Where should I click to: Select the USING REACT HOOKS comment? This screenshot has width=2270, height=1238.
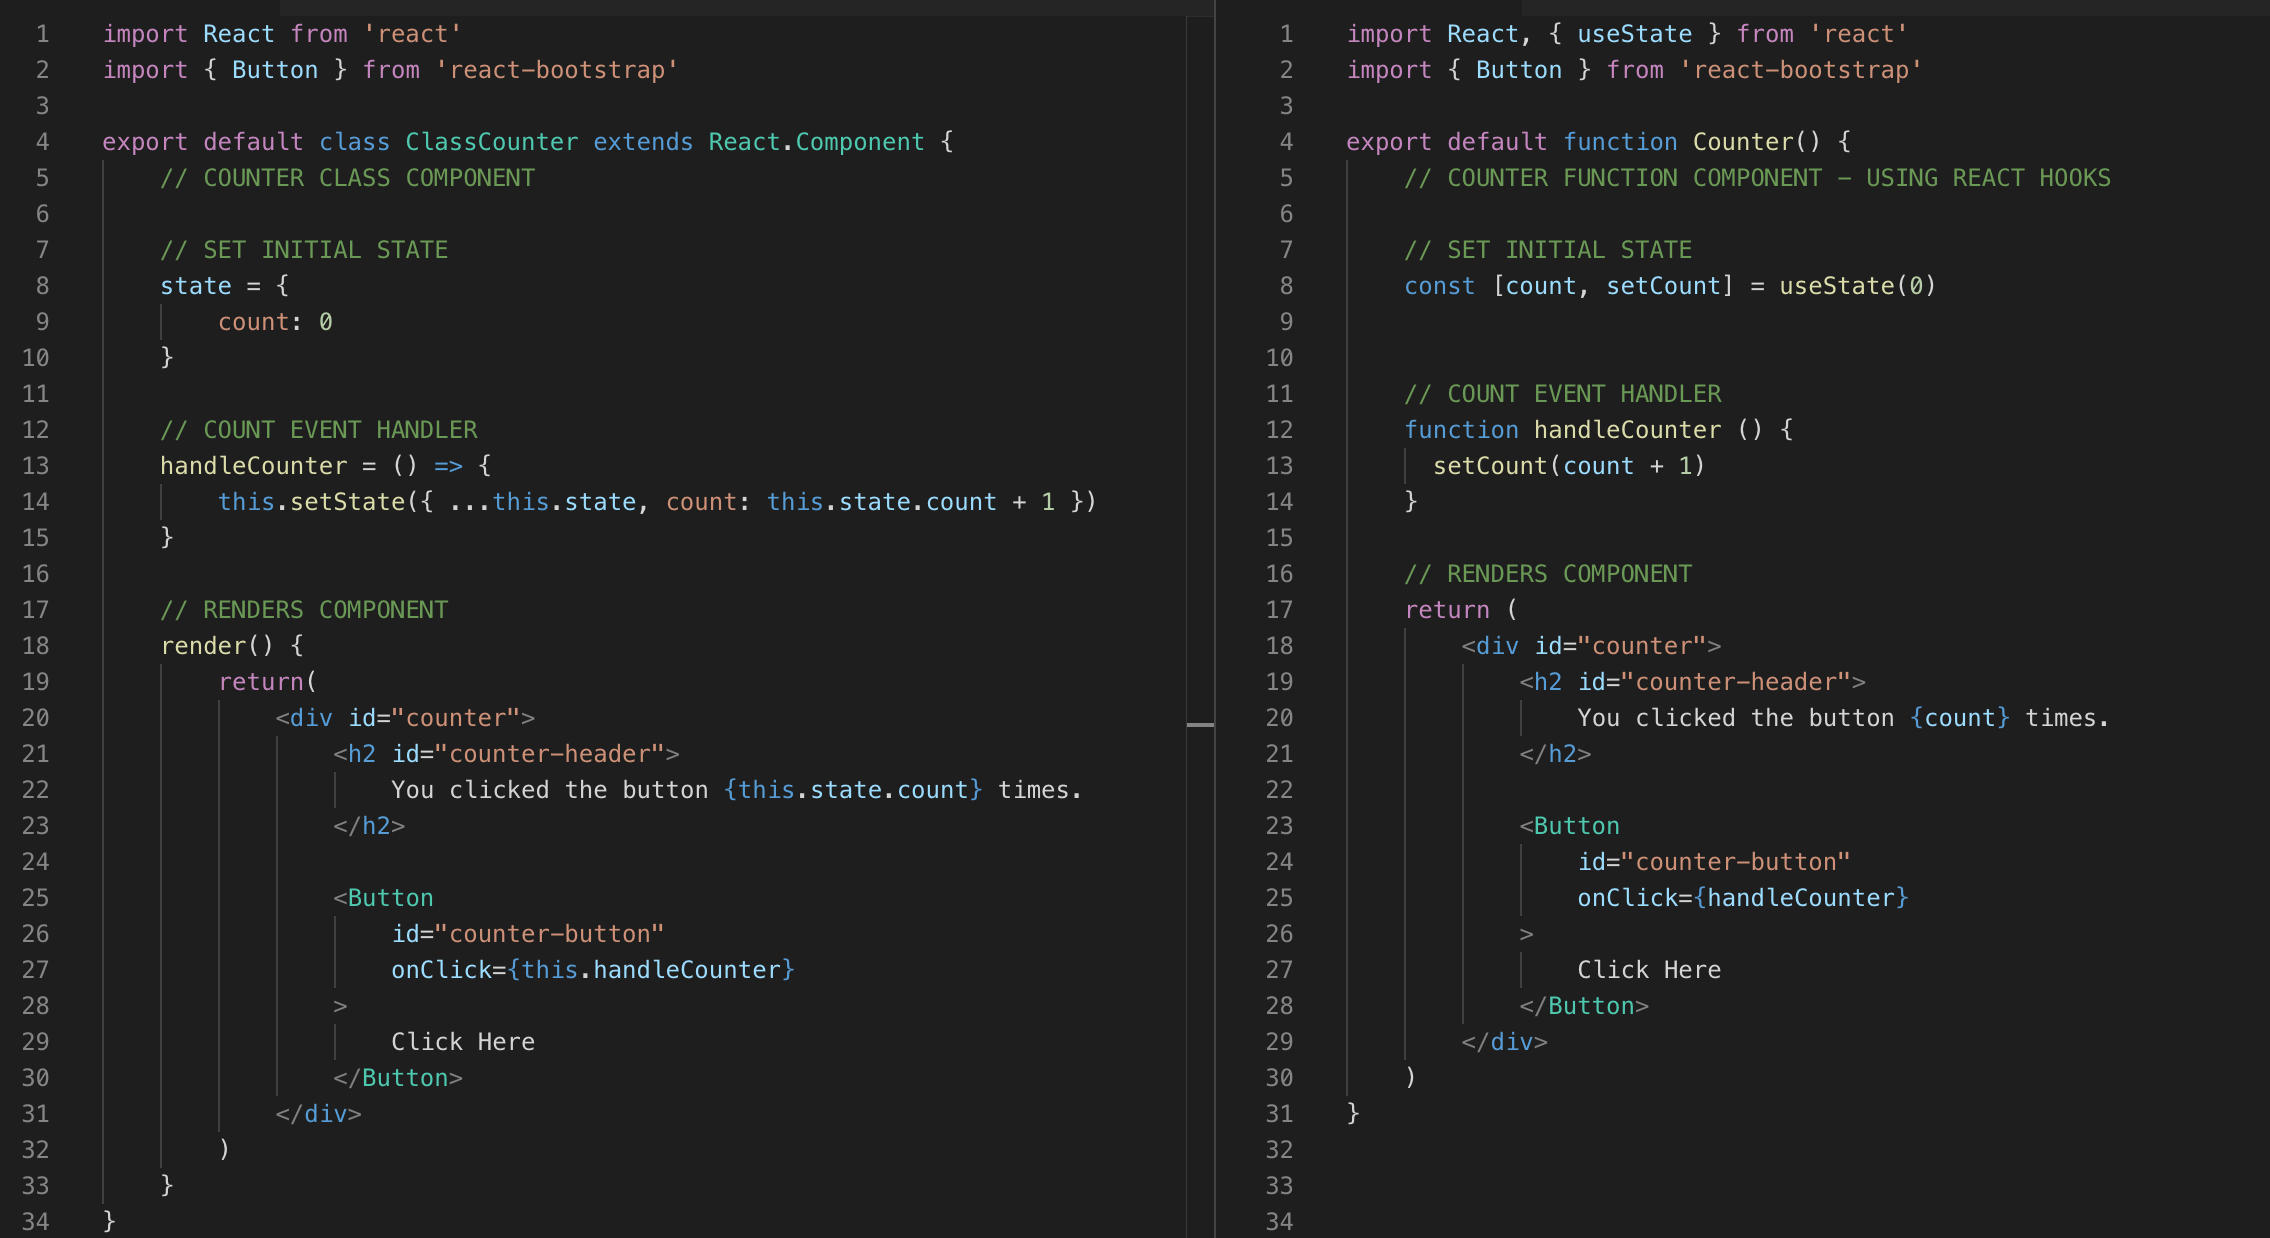[x=1990, y=177]
